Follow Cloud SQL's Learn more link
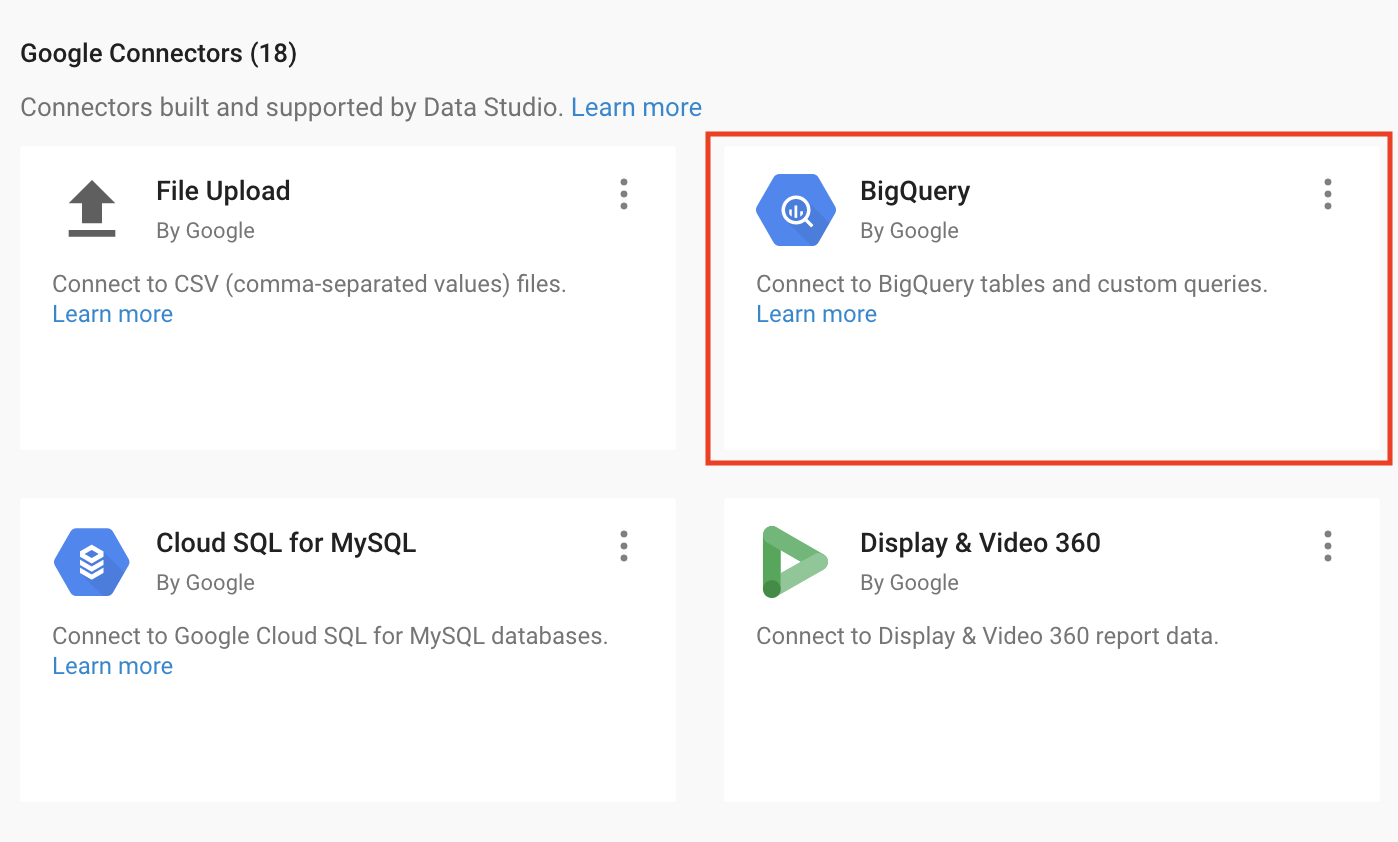The height and width of the screenshot is (842, 1398). point(112,665)
